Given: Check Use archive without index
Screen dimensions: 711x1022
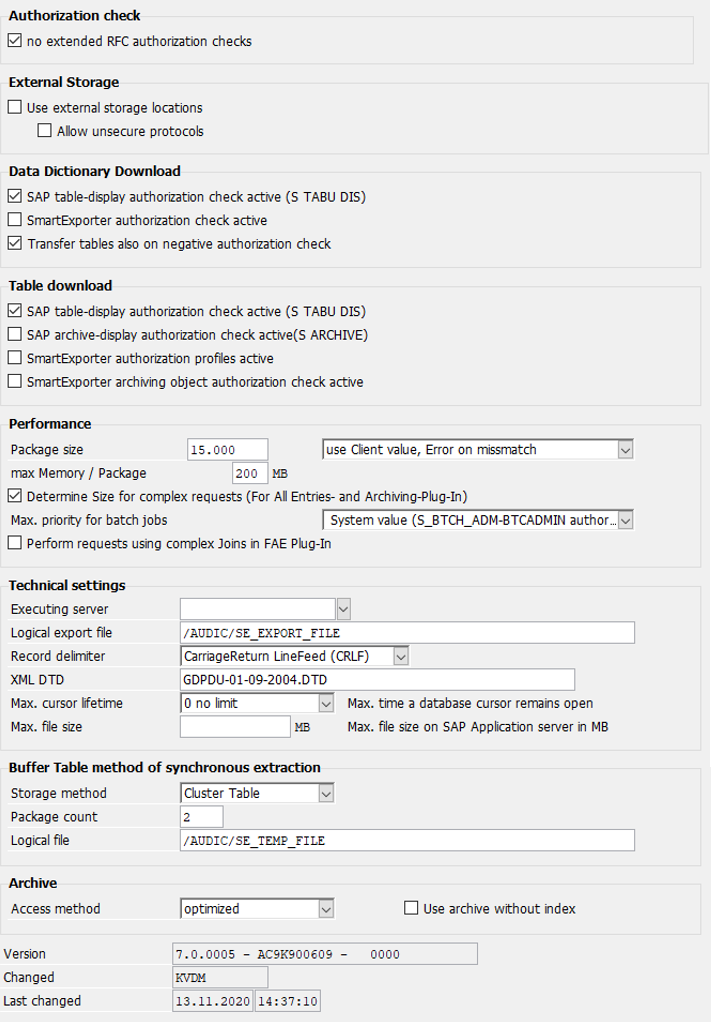Looking at the screenshot, I should pyautogui.click(x=411, y=908).
